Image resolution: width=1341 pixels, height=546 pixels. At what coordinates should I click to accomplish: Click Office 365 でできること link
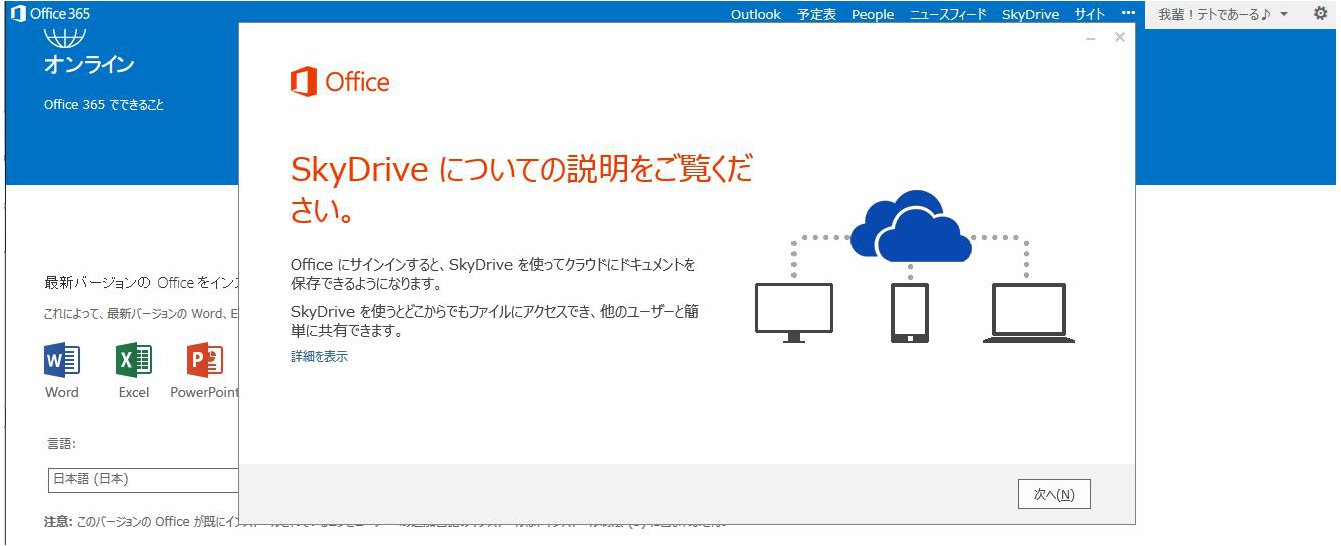[104, 105]
